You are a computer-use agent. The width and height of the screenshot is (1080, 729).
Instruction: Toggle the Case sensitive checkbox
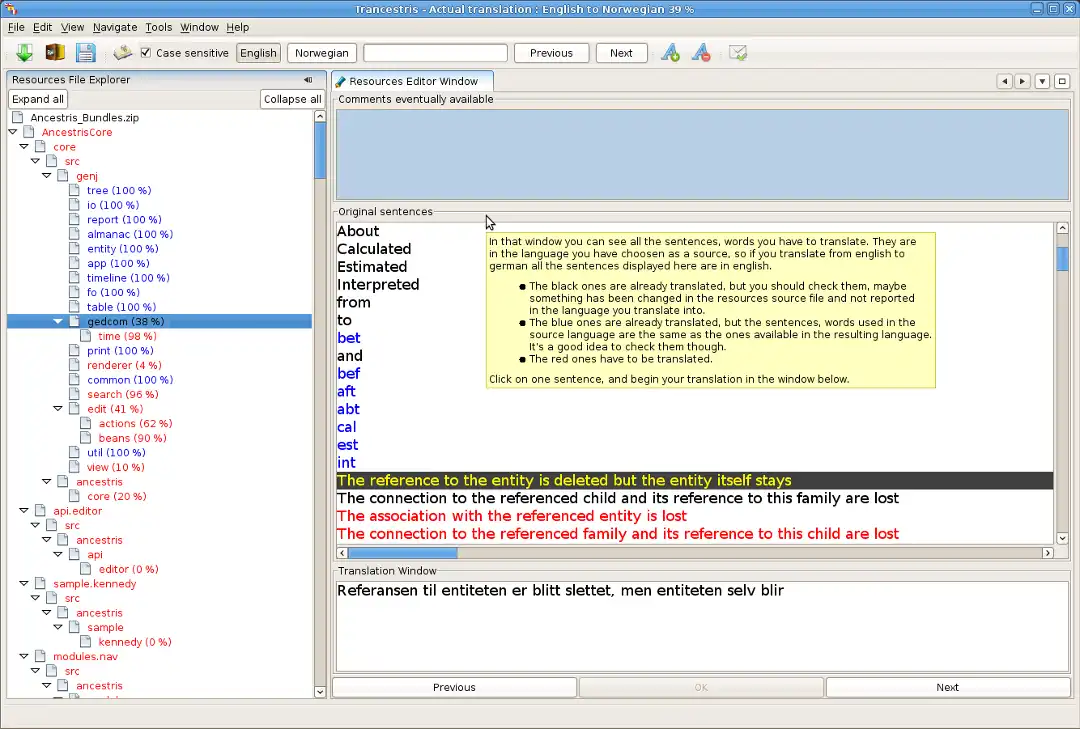(x=145, y=52)
